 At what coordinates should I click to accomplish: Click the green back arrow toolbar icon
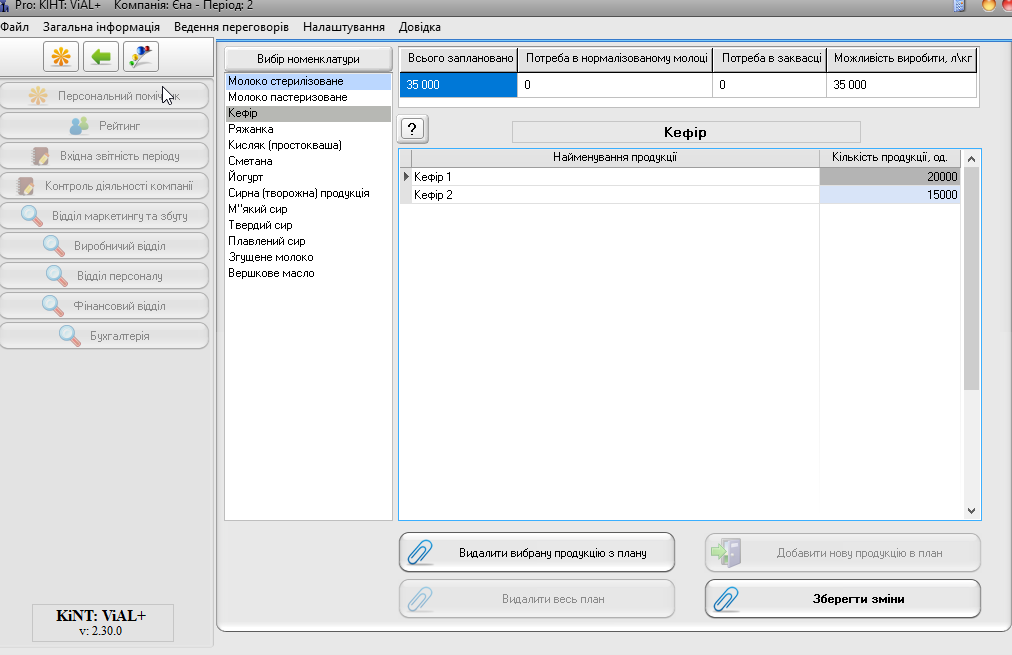pyautogui.click(x=101, y=57)
